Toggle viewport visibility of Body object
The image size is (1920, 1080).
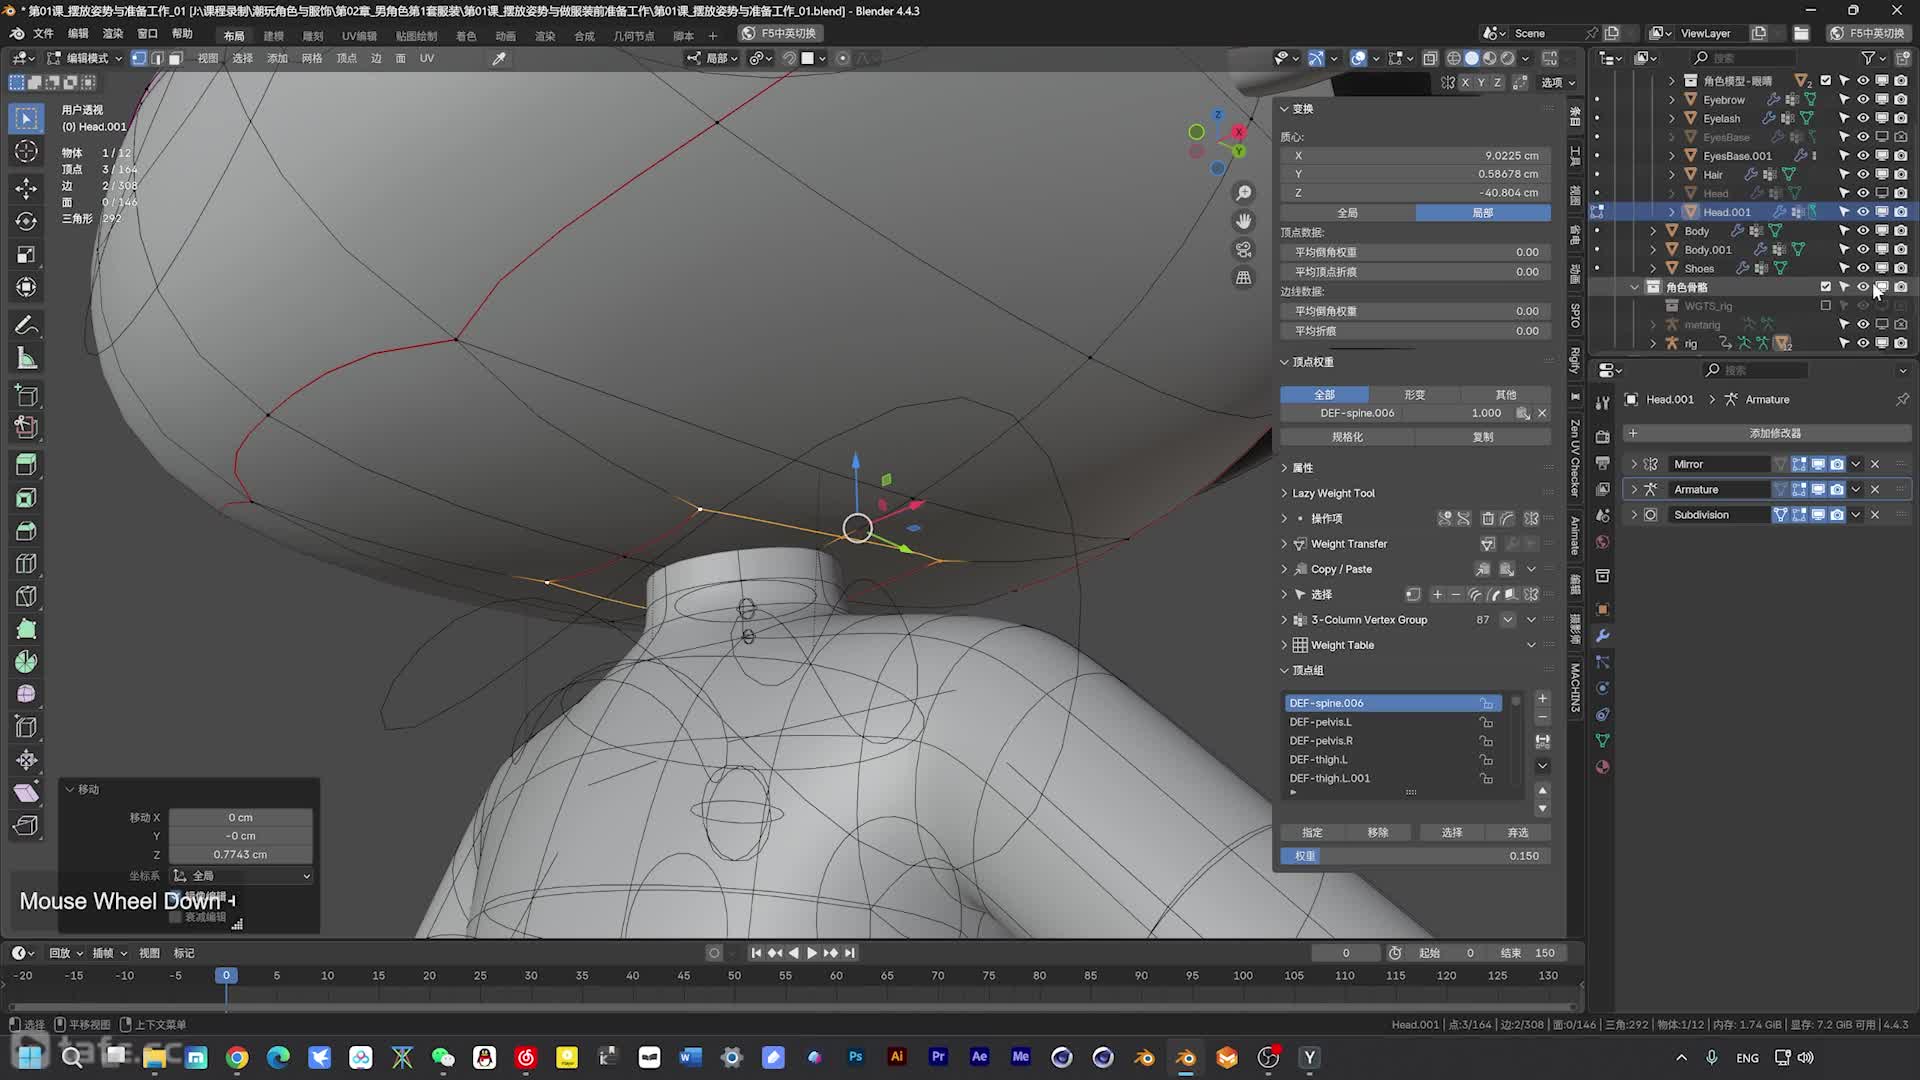[x=1863, y=231]
